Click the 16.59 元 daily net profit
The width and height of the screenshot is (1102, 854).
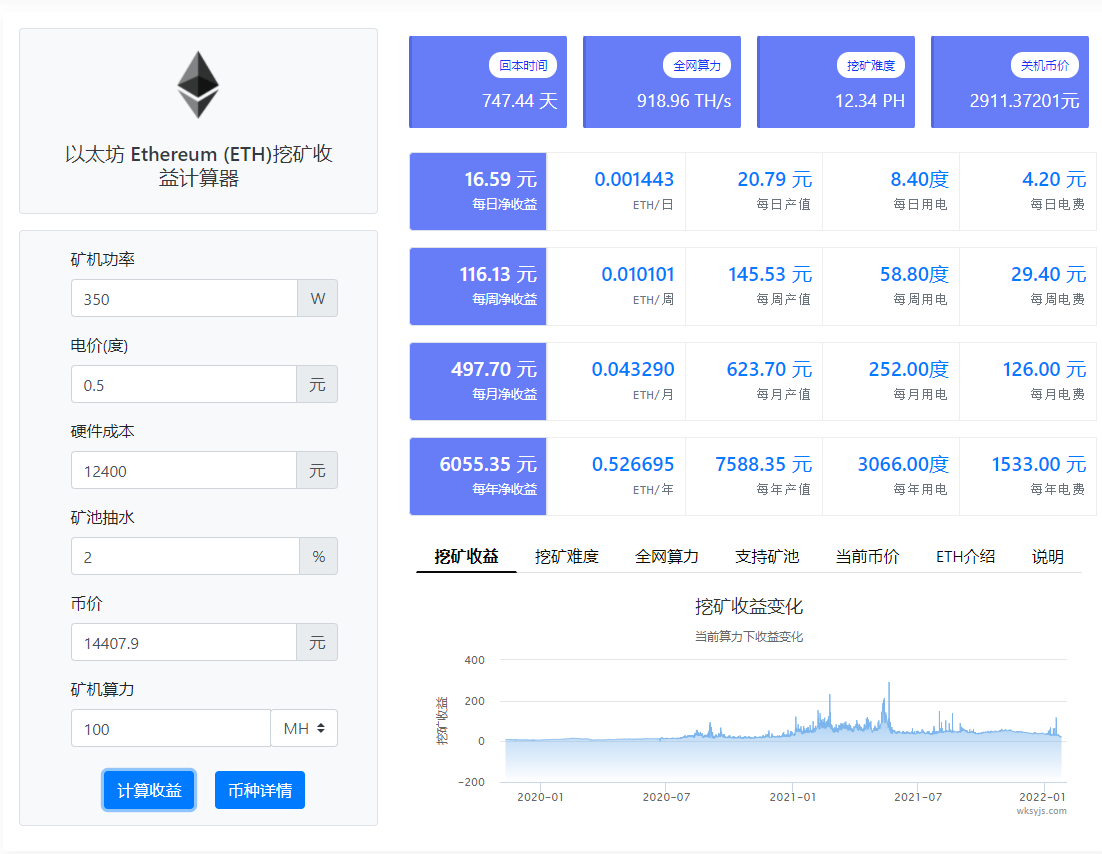[x=500, y=180]
